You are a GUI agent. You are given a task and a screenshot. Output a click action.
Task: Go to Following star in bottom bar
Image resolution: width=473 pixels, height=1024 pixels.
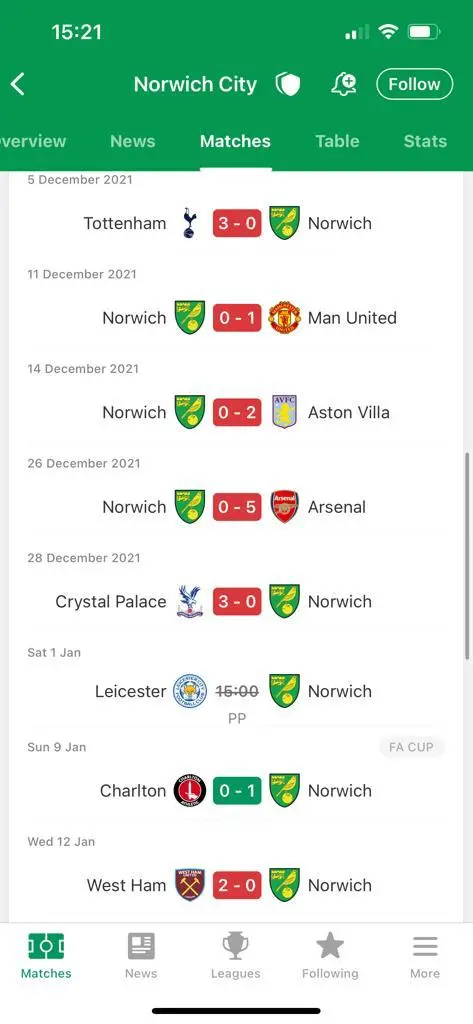[330, 955]
